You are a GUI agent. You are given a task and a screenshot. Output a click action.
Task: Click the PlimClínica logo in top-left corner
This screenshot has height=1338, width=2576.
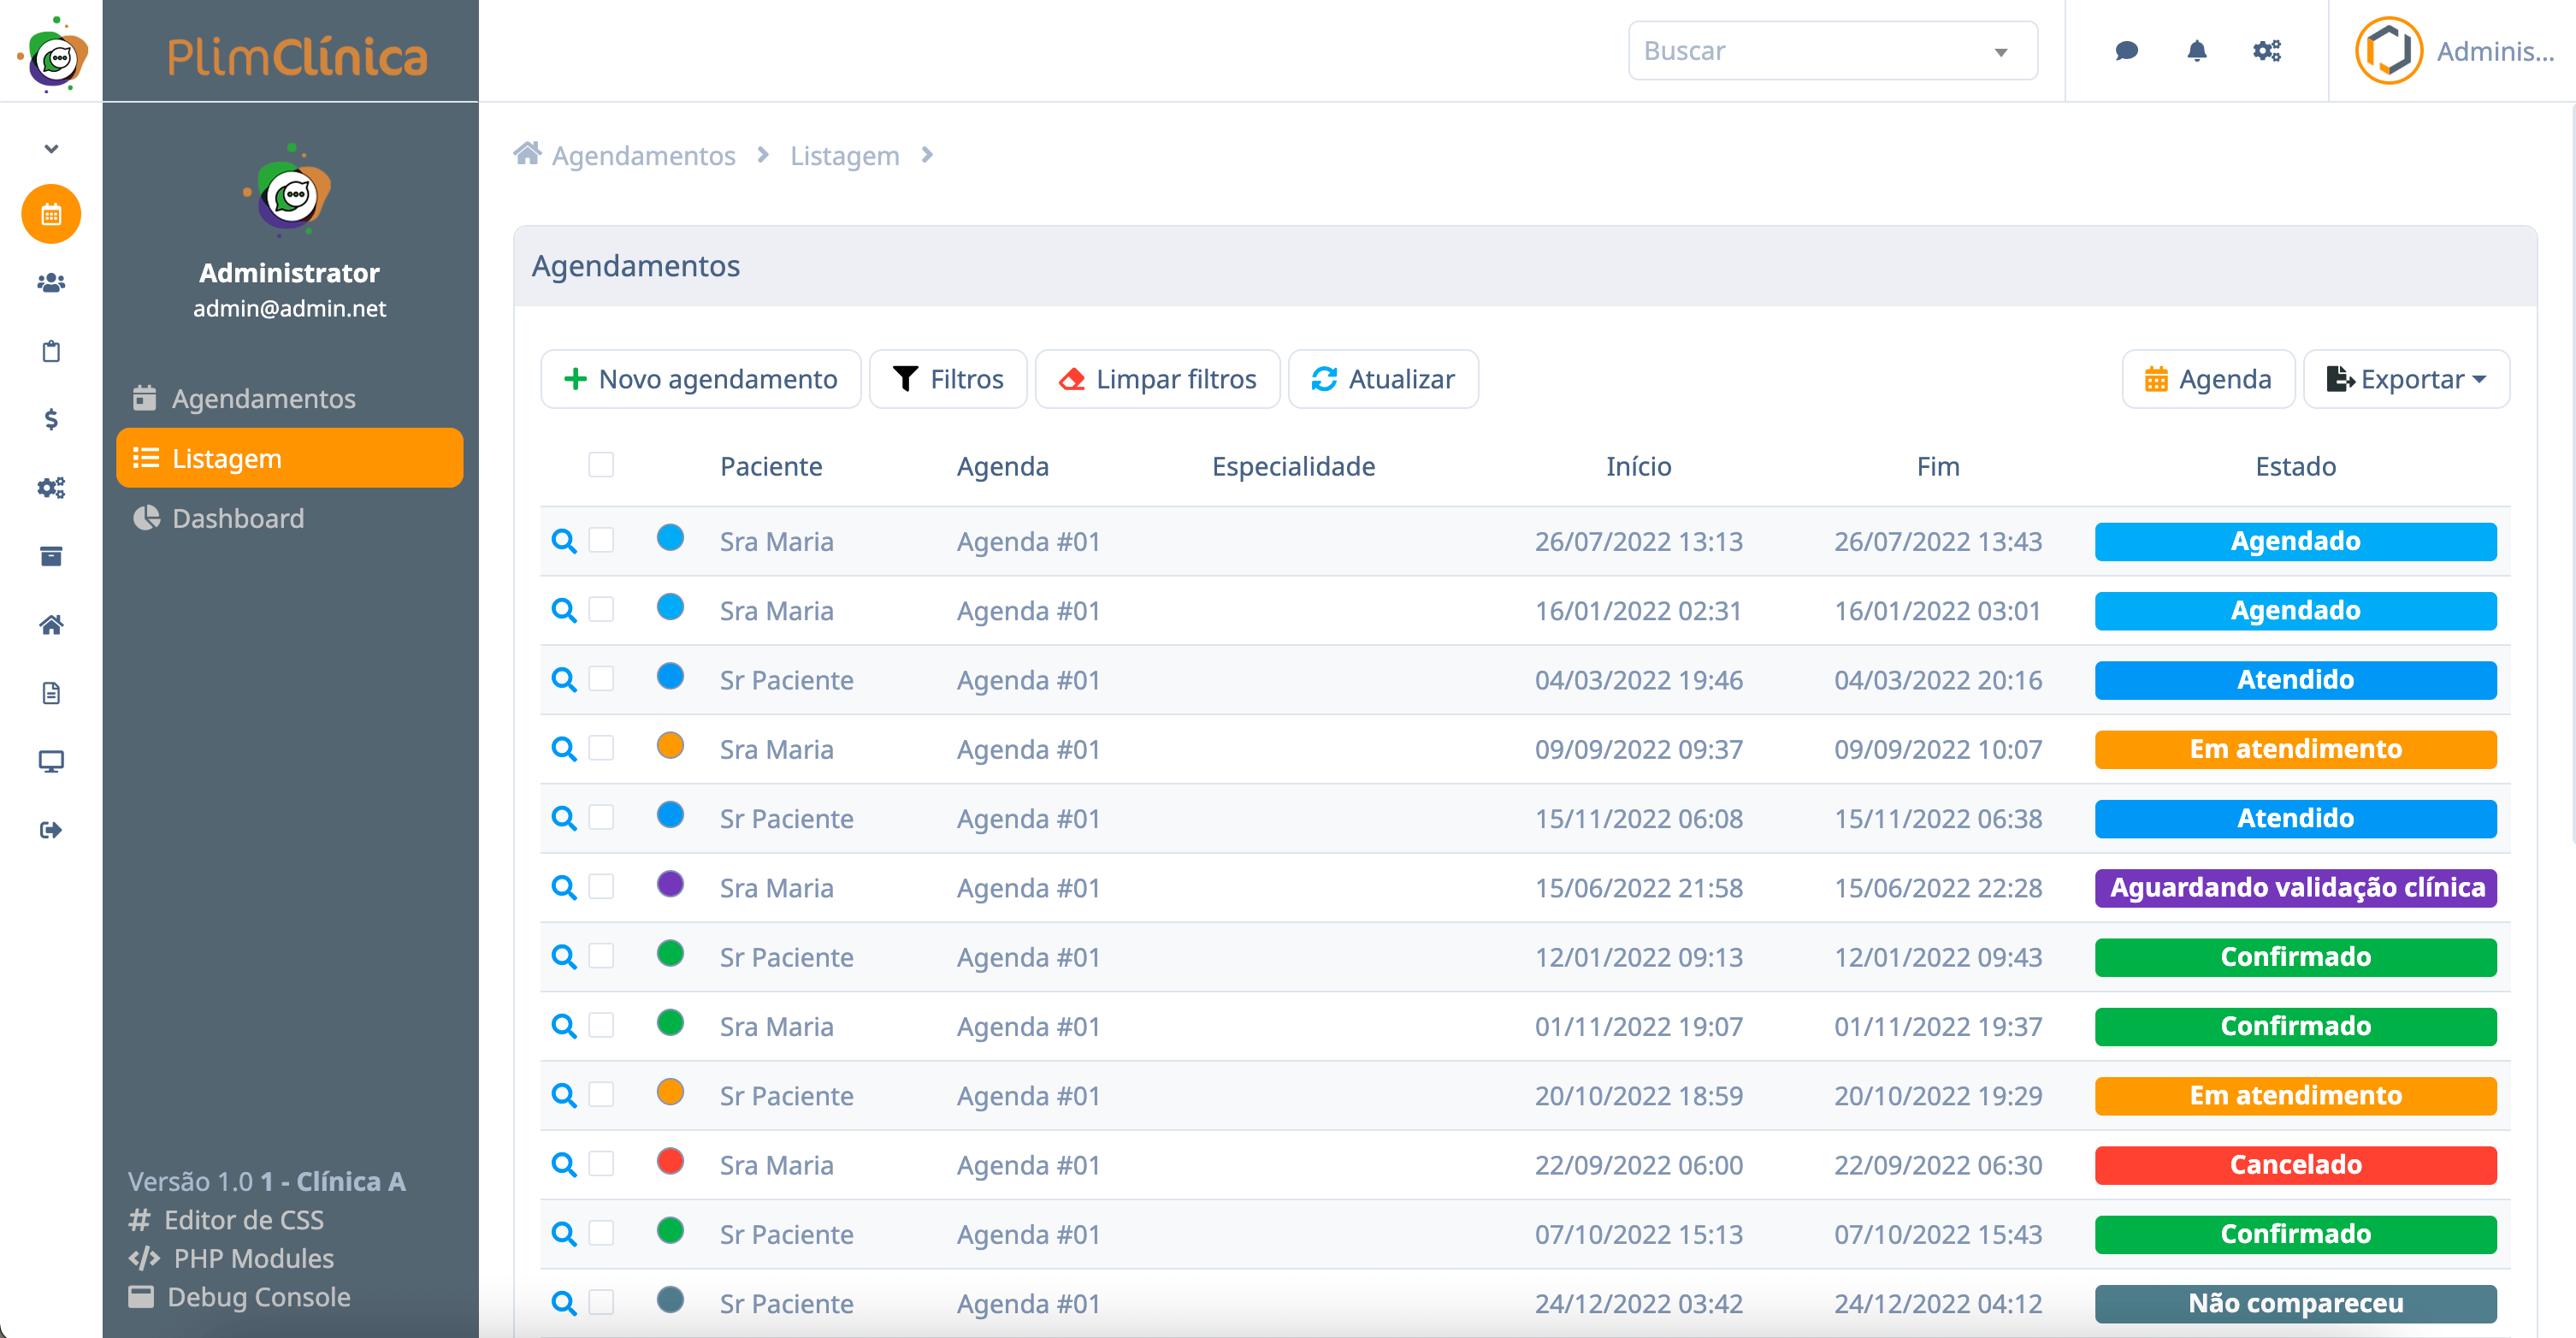(x=52, y=55)
